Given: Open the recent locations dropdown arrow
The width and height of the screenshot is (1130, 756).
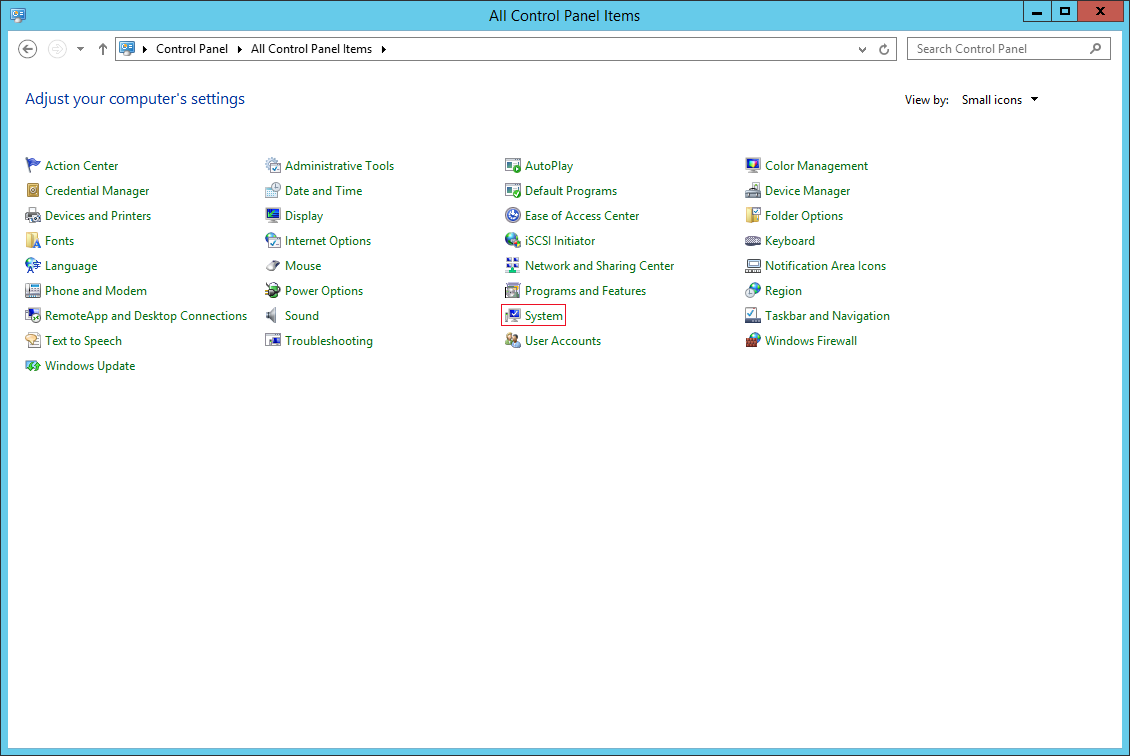Looking at the screenshot, I should click(x=80, y=49).
